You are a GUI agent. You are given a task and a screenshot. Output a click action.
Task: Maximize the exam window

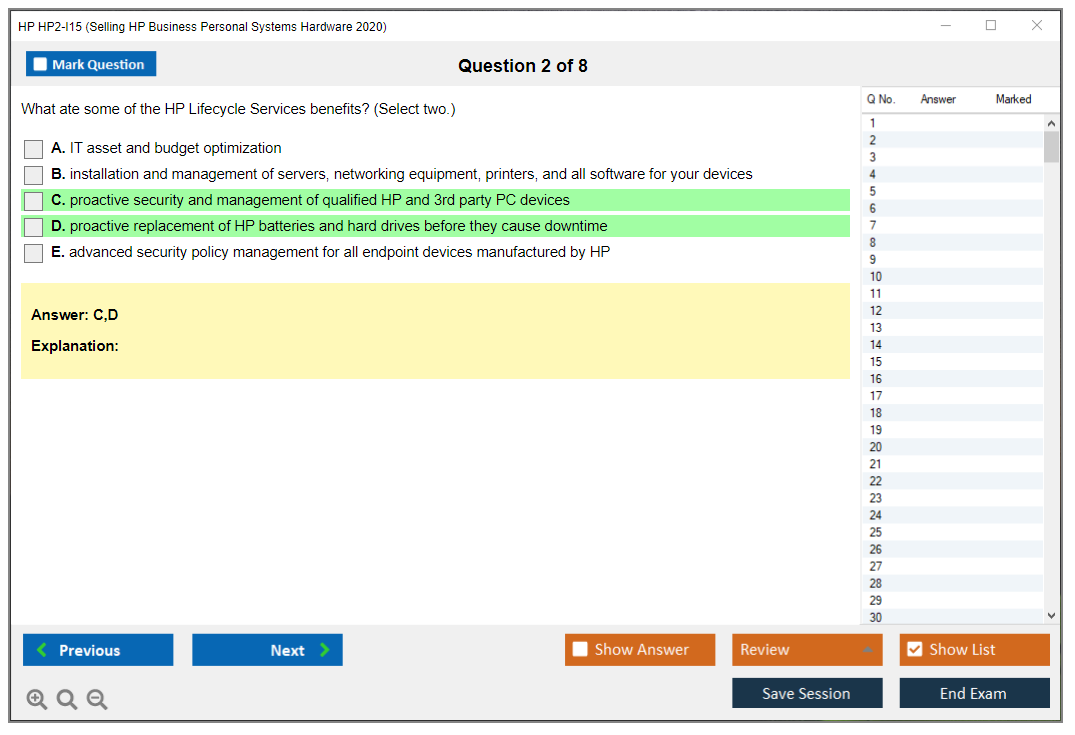point(991,26)
